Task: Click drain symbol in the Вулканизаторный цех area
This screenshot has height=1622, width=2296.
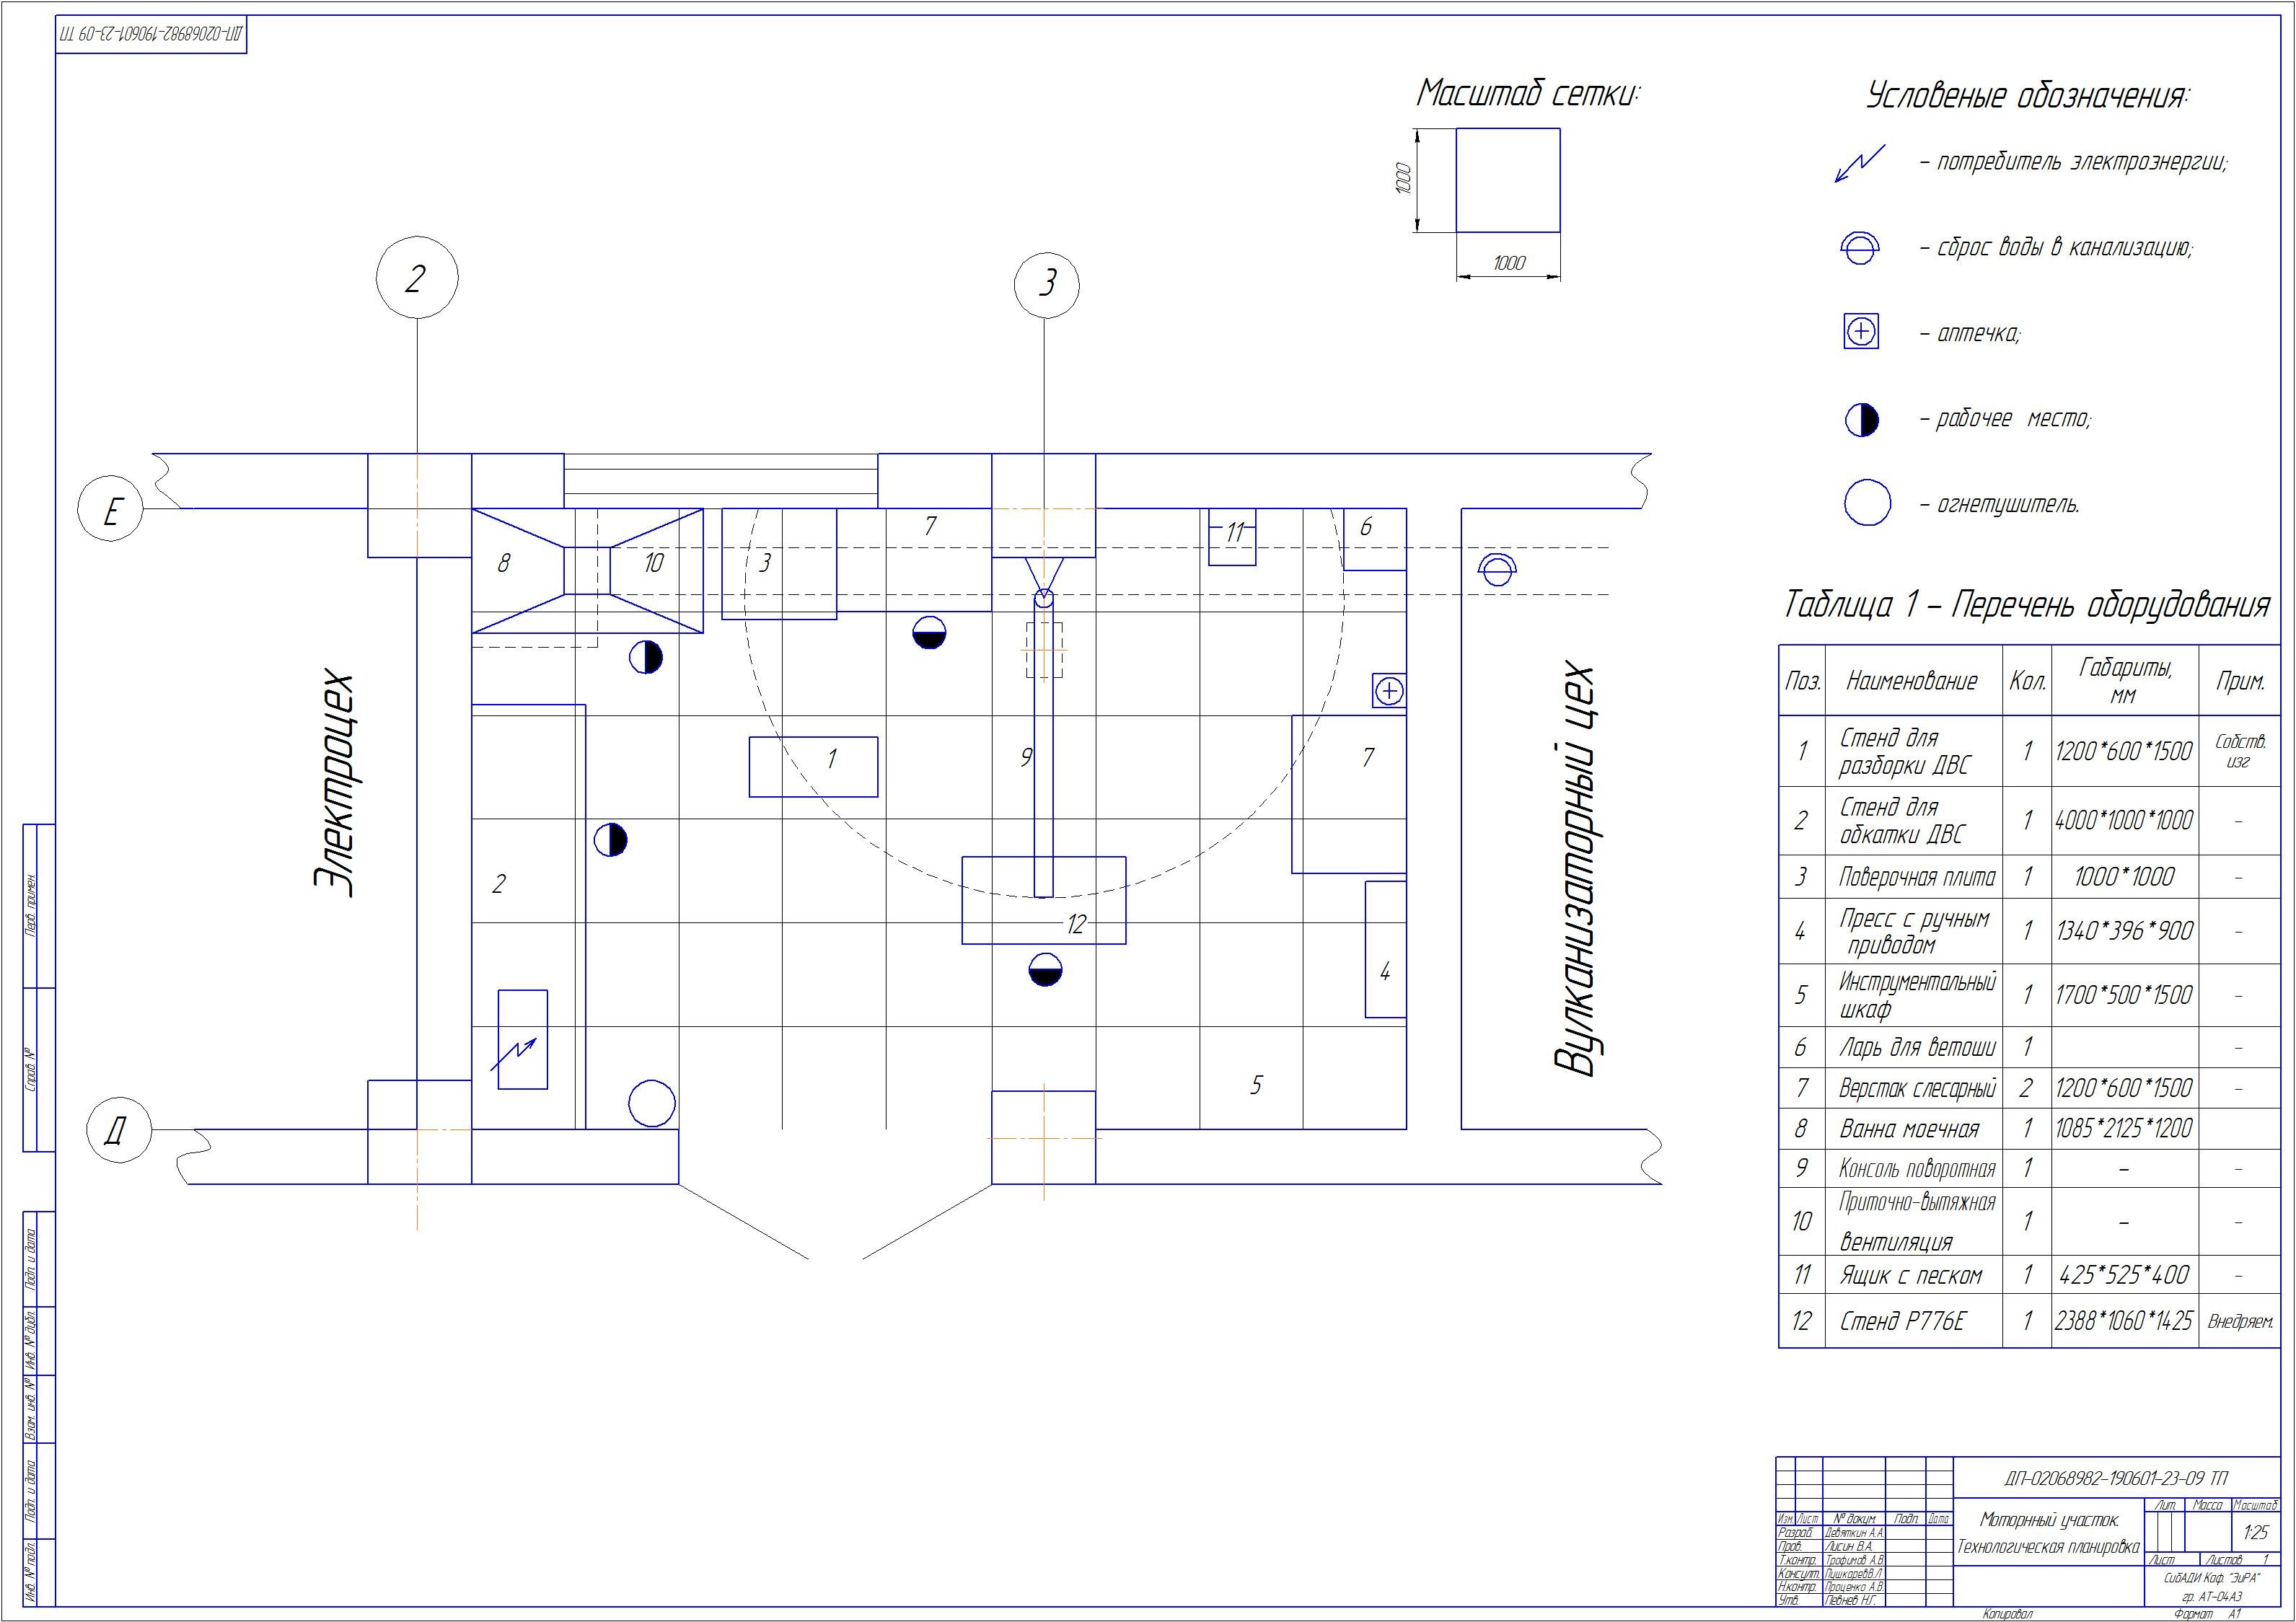Action: pos(1497,570)
